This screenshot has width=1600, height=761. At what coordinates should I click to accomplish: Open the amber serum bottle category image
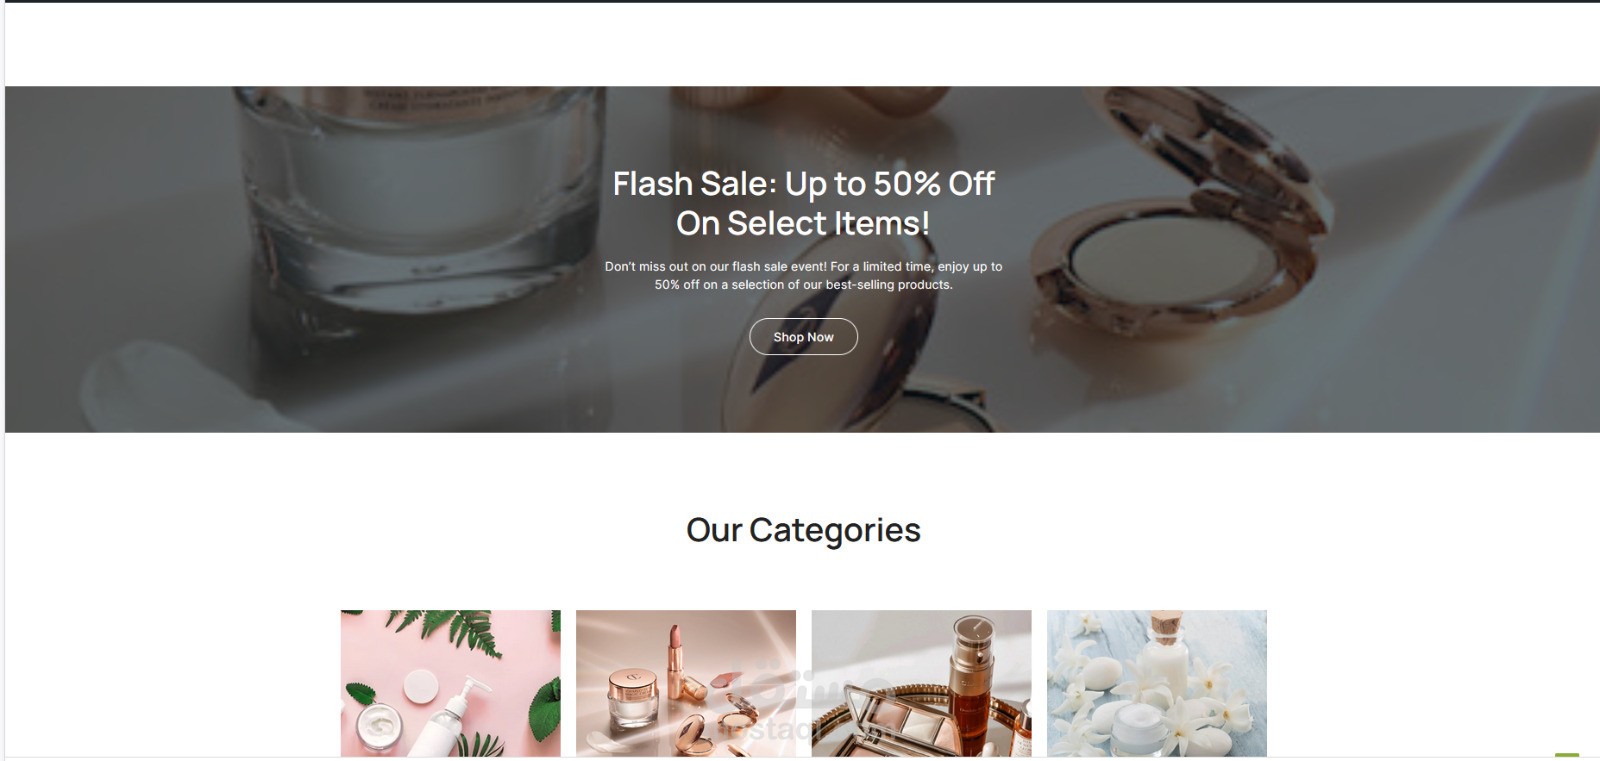pyautogui.click(x=921, y=683)
